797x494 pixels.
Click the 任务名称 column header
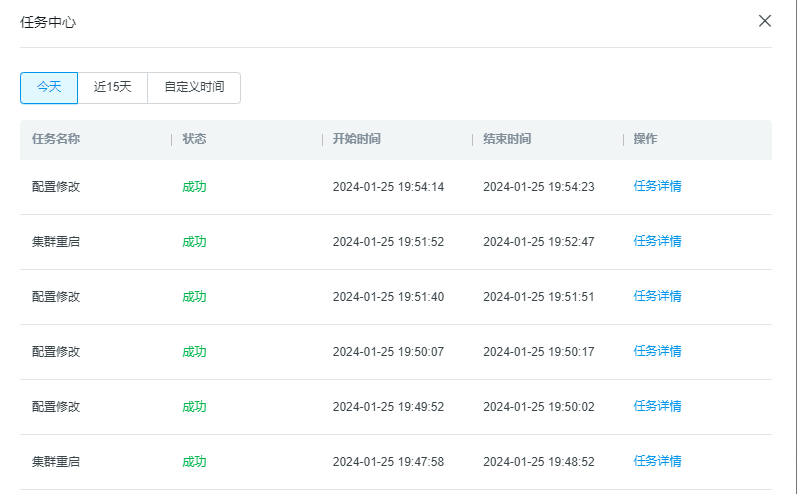[56, 139]
